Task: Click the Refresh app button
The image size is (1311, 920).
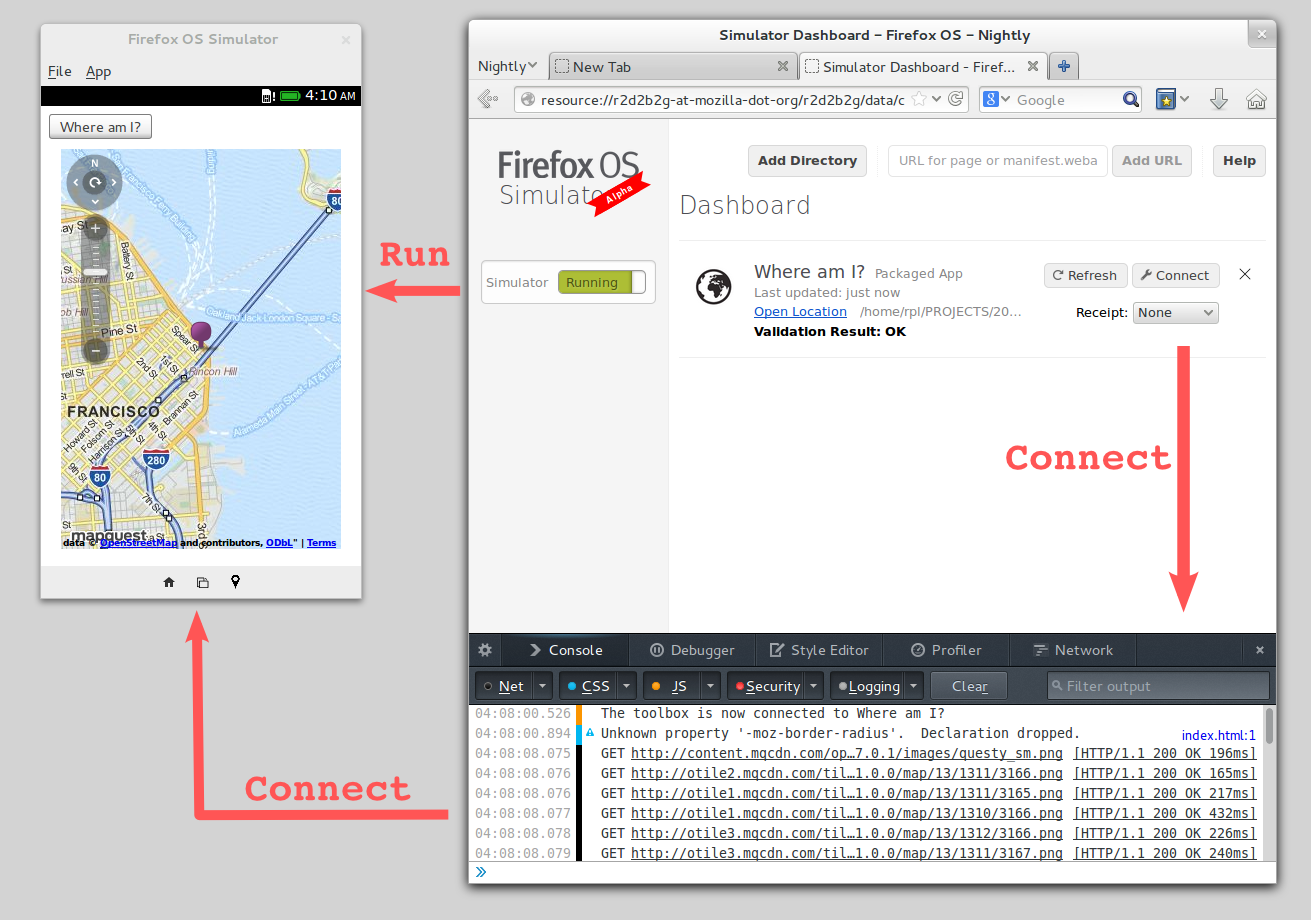Action: pos(1086,275)
